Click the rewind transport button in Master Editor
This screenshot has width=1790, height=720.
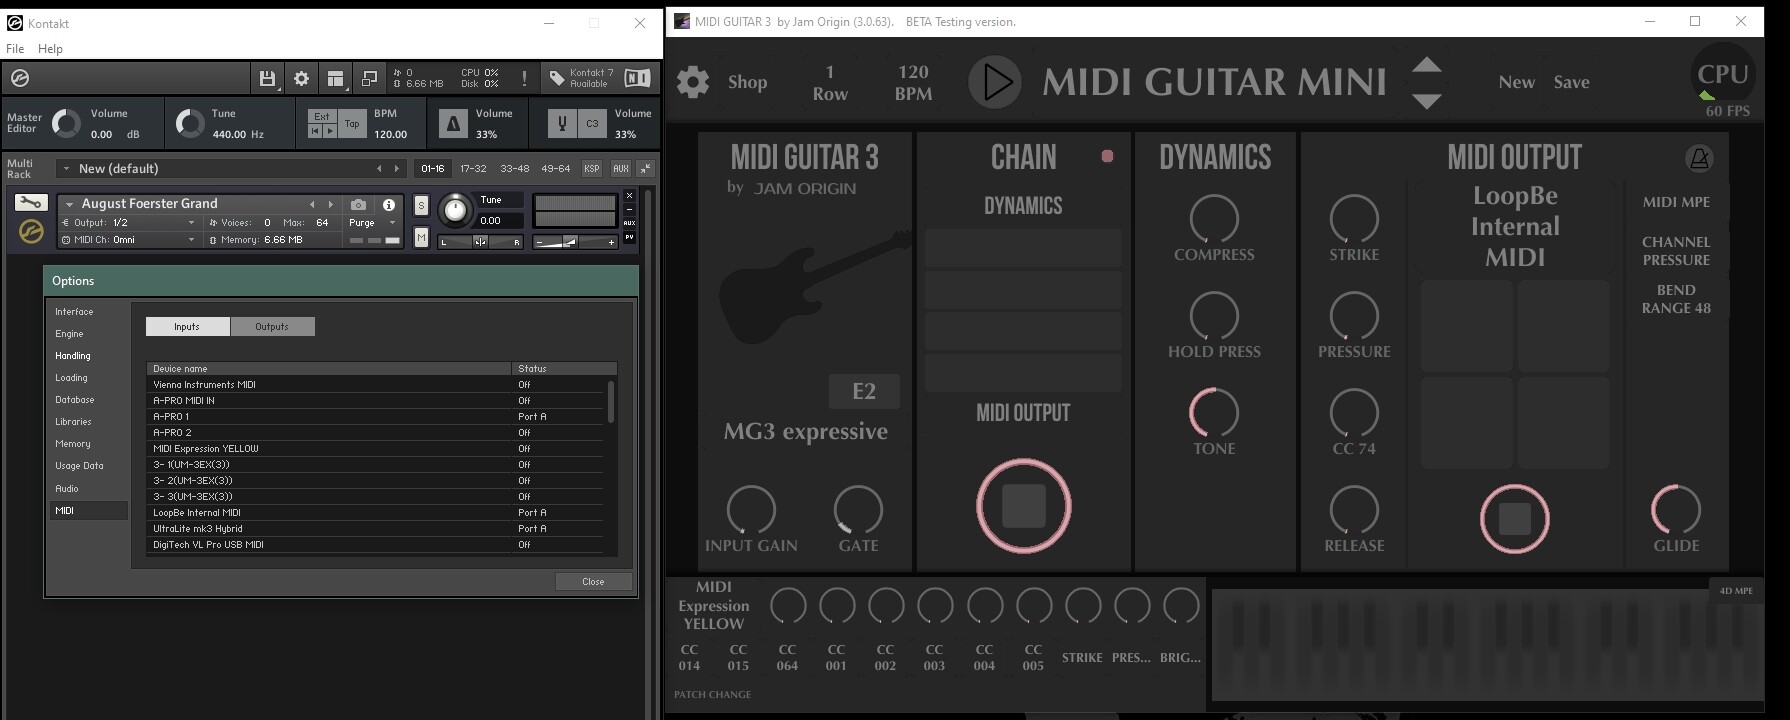315,131
